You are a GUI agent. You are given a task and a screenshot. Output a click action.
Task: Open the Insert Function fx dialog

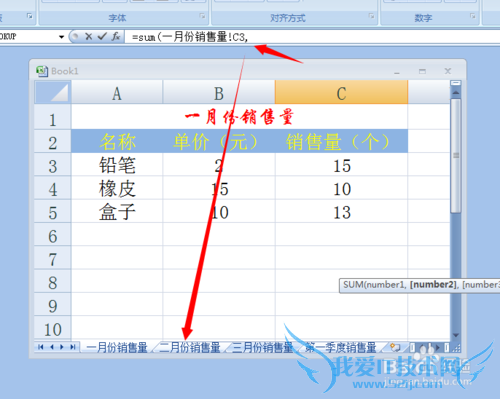tap(116, 36)
